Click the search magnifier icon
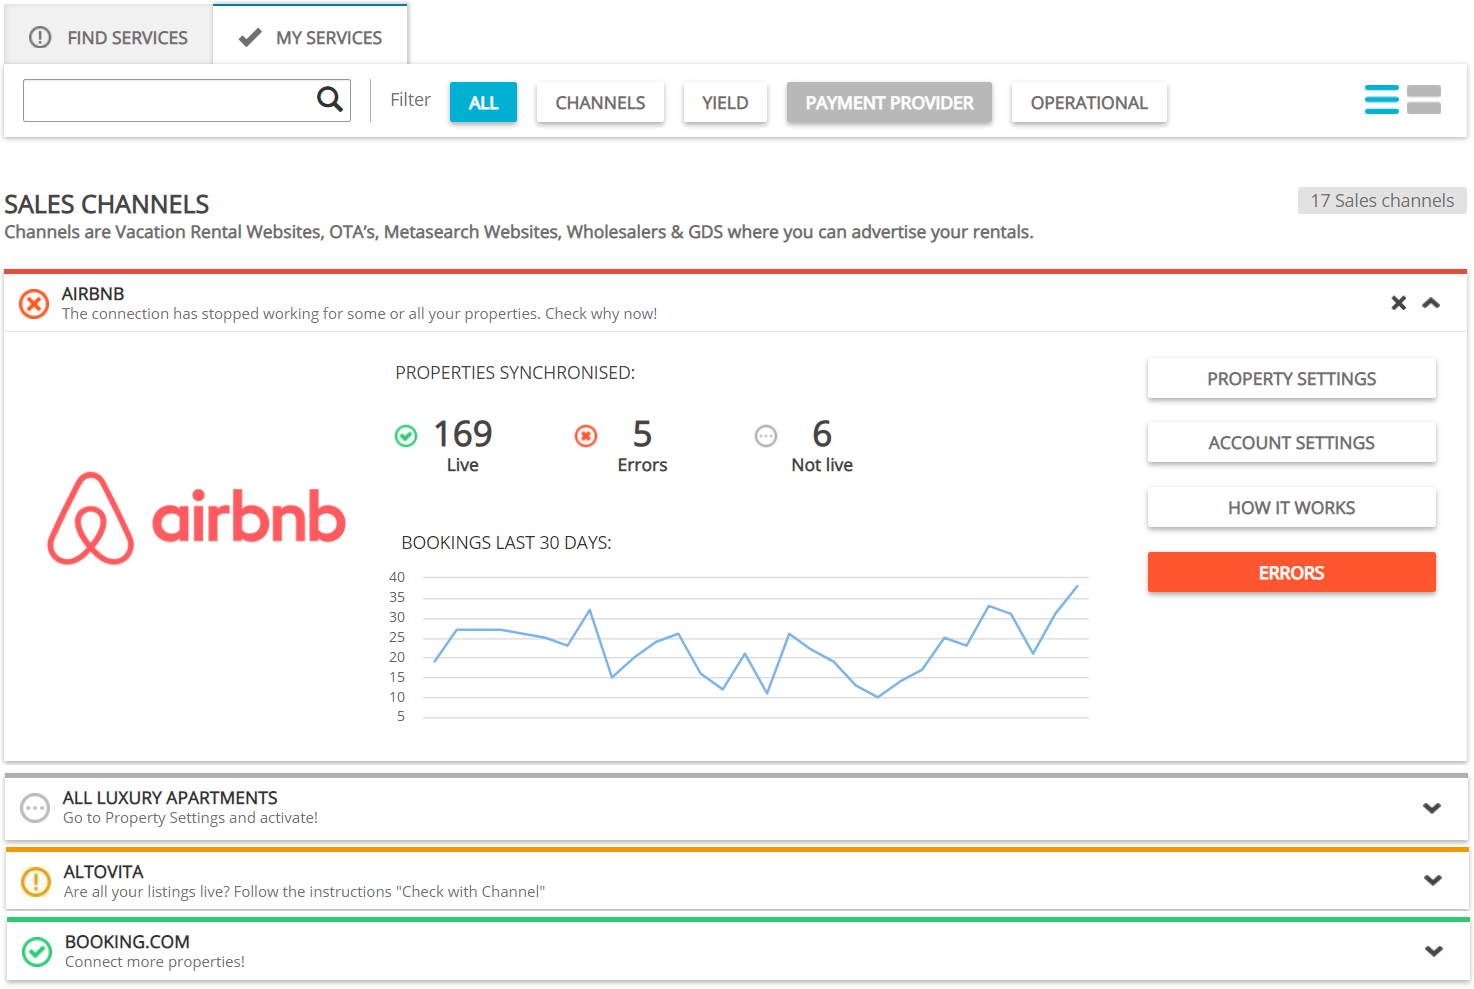The image size is (1474, 989). click(330, 99)
